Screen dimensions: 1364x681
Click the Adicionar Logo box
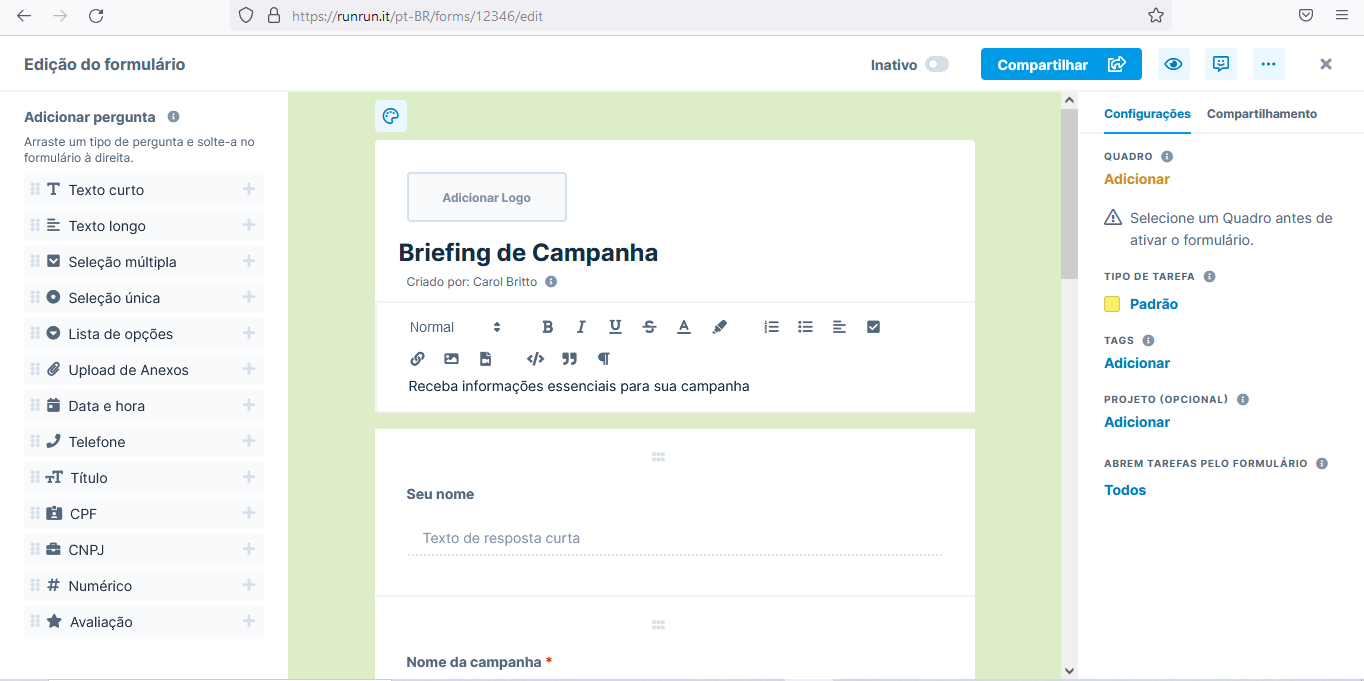487,197
